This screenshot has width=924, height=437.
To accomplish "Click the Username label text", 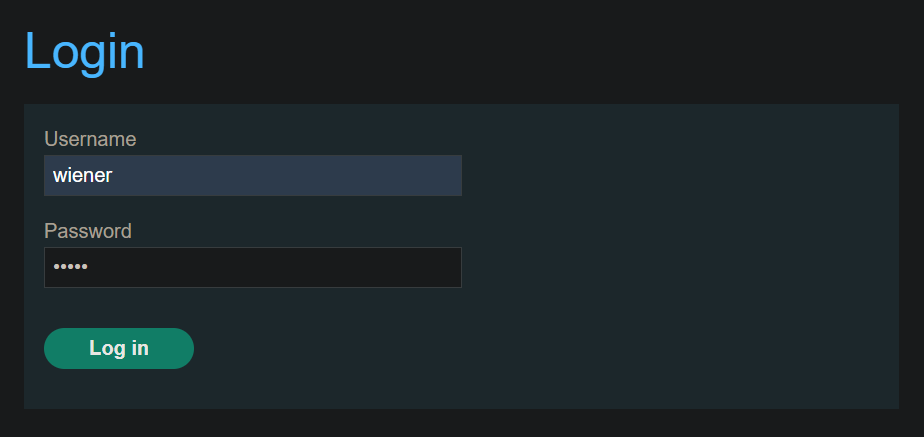I will coord(90,140).
